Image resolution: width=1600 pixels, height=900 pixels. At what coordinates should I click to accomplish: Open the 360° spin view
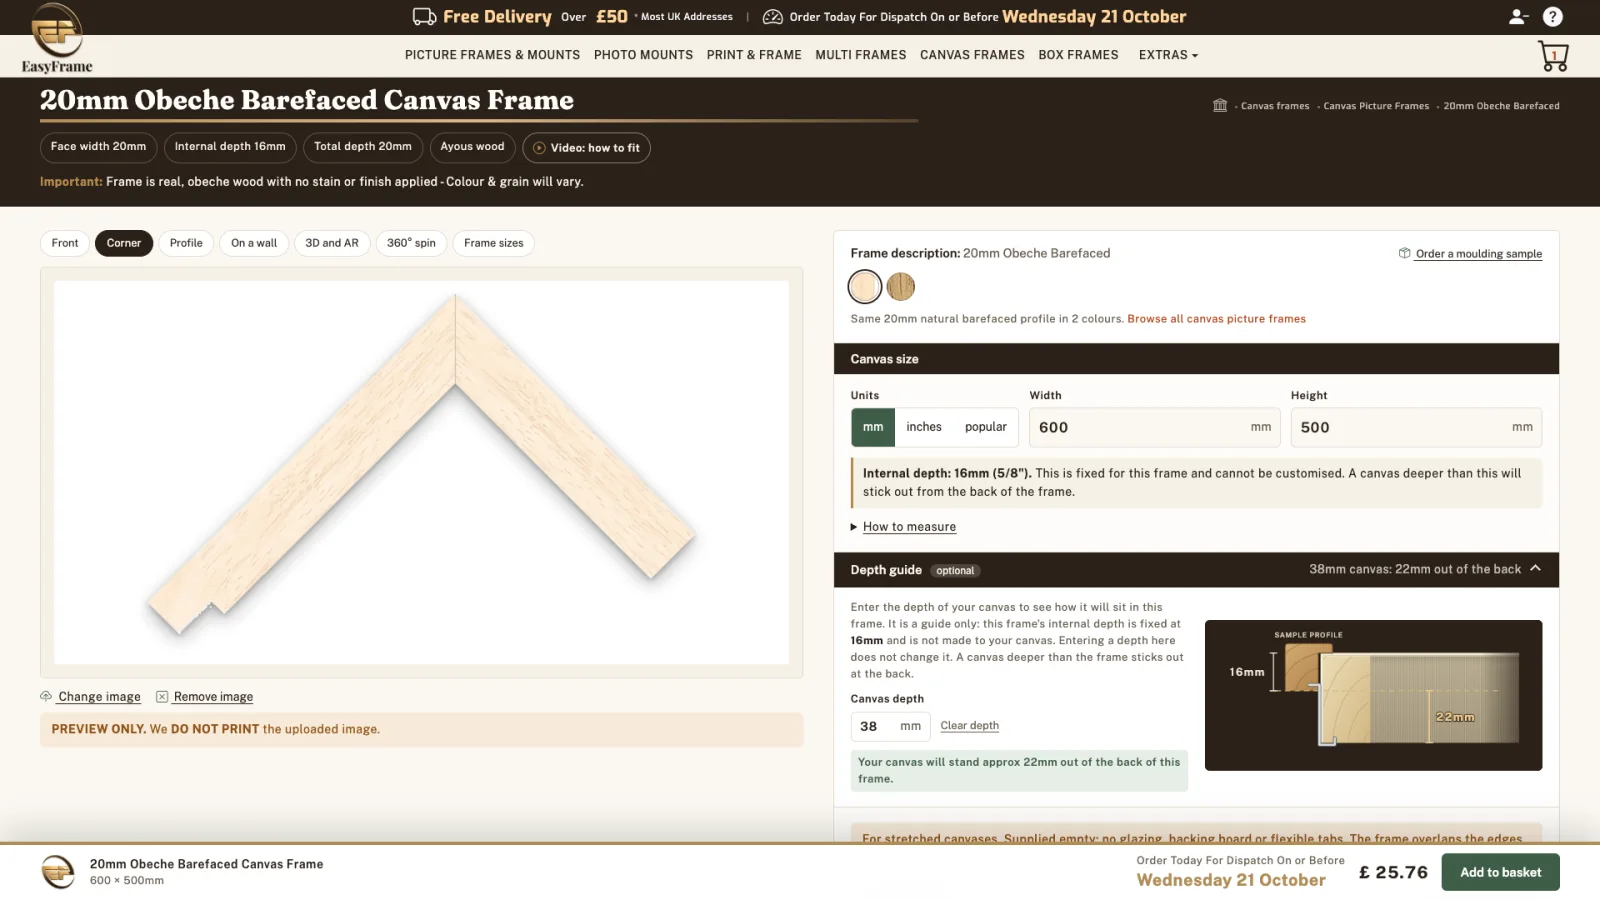(411, 243)
